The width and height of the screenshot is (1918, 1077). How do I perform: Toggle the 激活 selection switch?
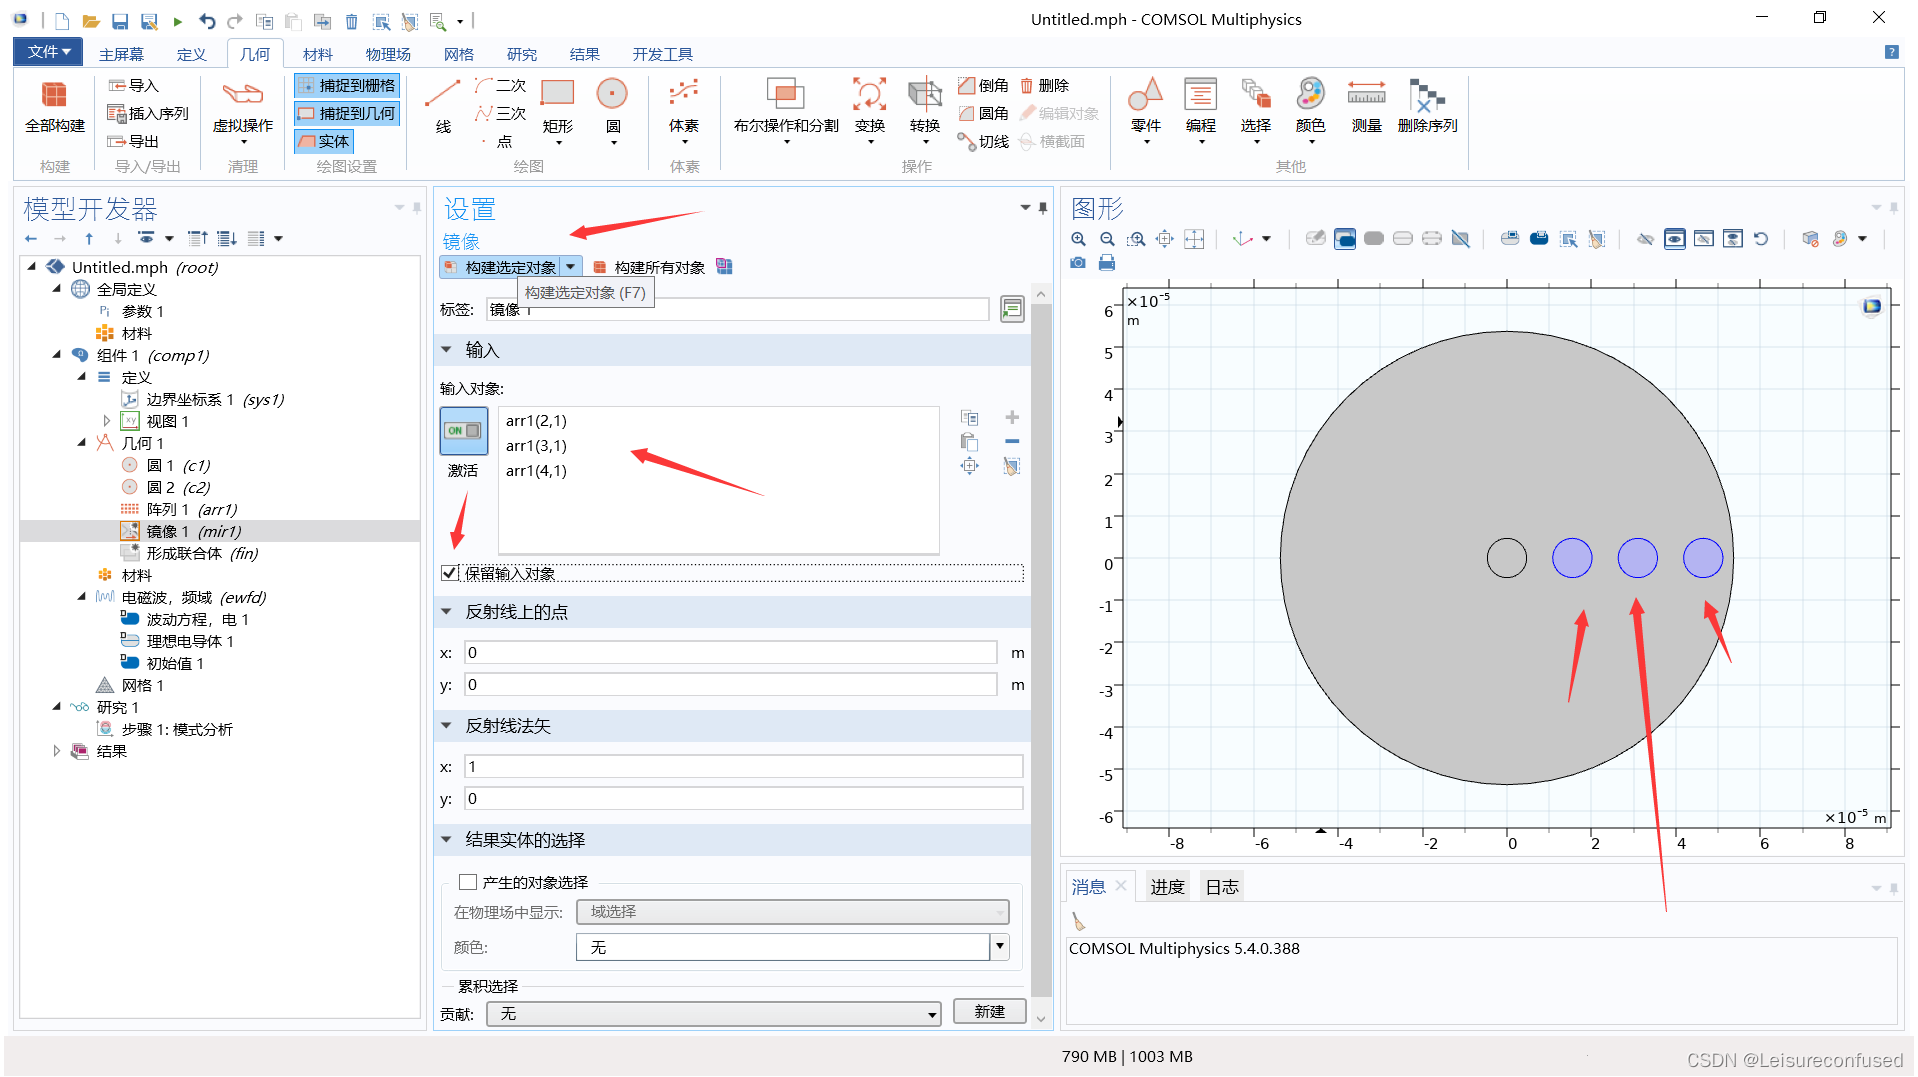point(464,431)
